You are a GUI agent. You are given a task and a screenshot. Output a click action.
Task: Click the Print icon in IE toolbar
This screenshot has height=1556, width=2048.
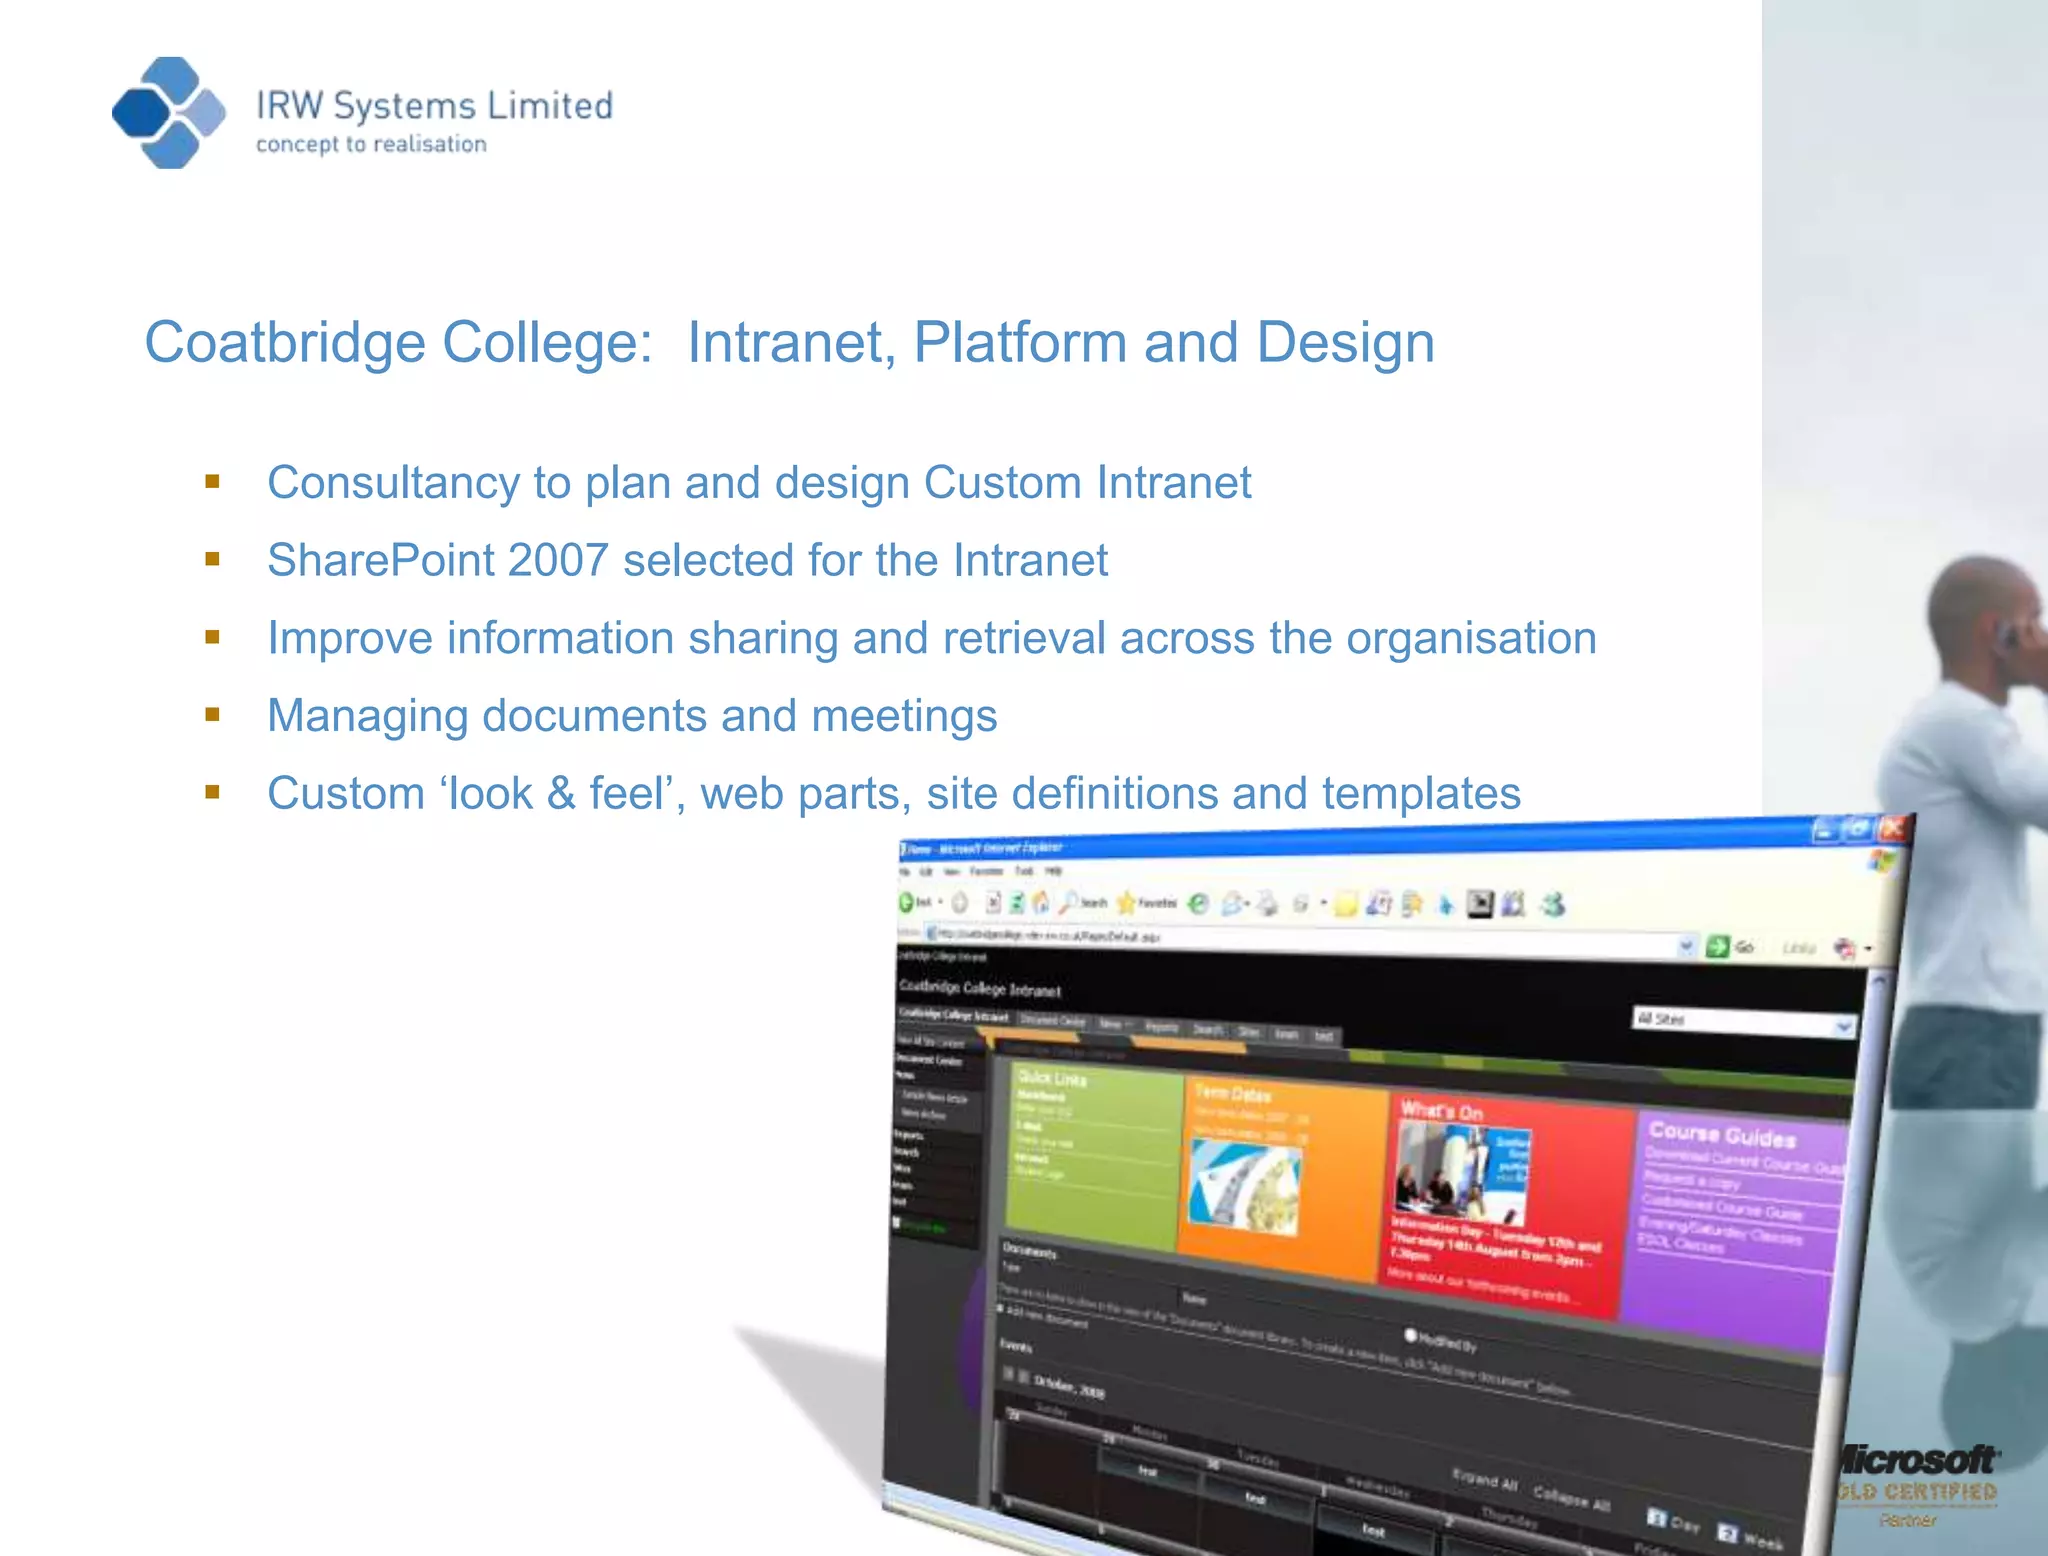click(x=1268, y=905)
